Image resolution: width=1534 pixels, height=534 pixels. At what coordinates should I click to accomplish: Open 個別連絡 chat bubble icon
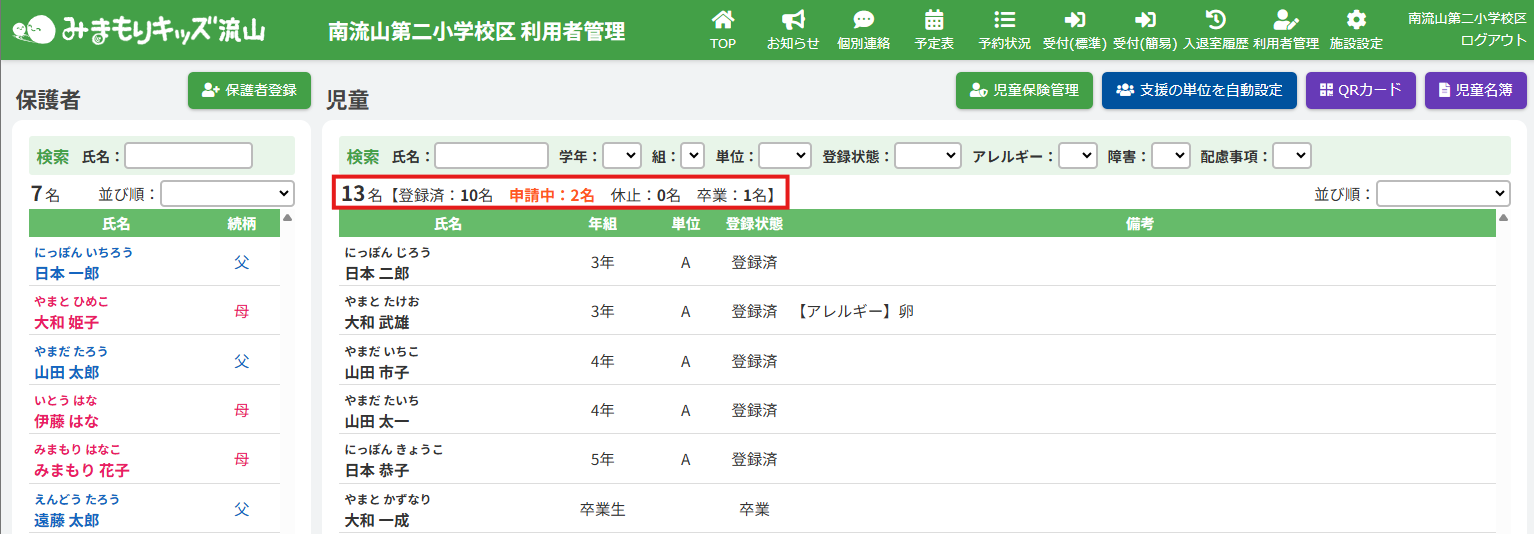[x=863, y=20]
